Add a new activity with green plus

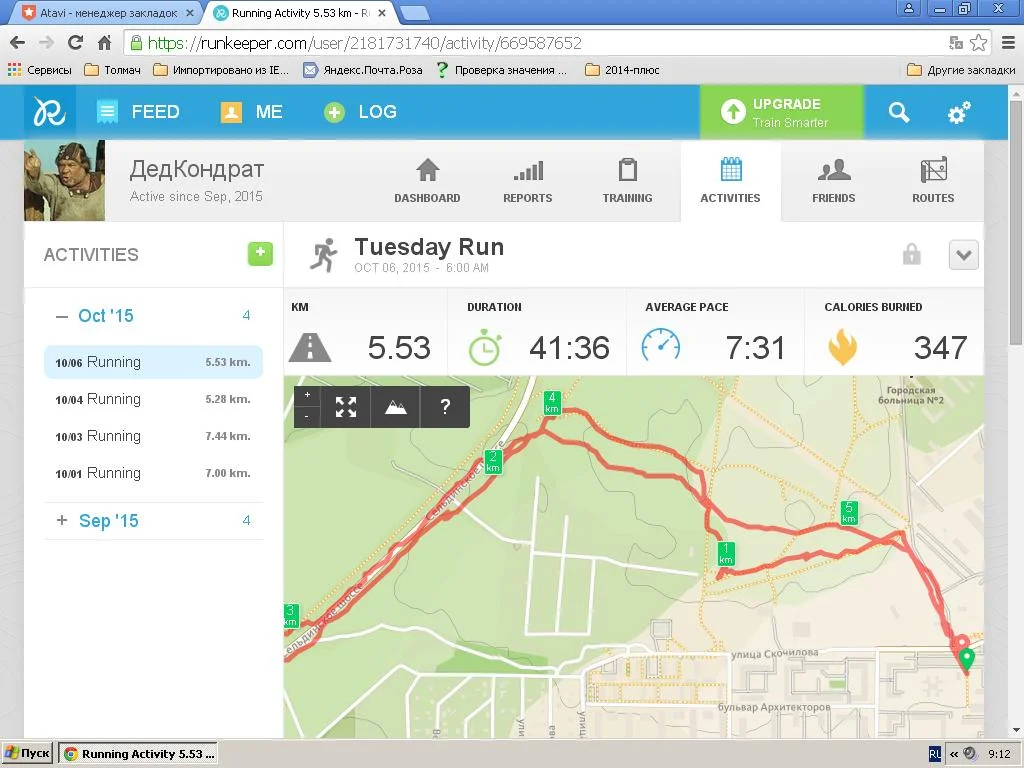(x=260, y=253)
